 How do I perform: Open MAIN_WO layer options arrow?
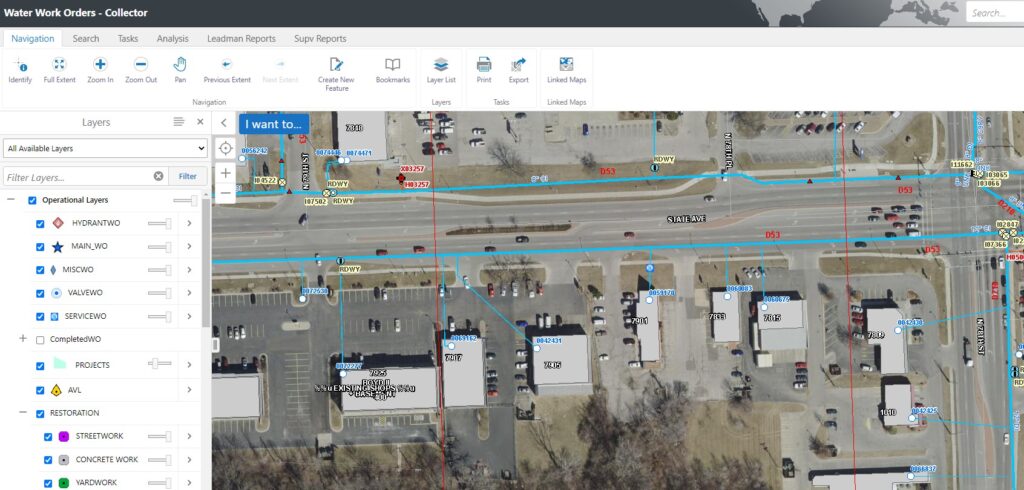(x=189, y=246)
